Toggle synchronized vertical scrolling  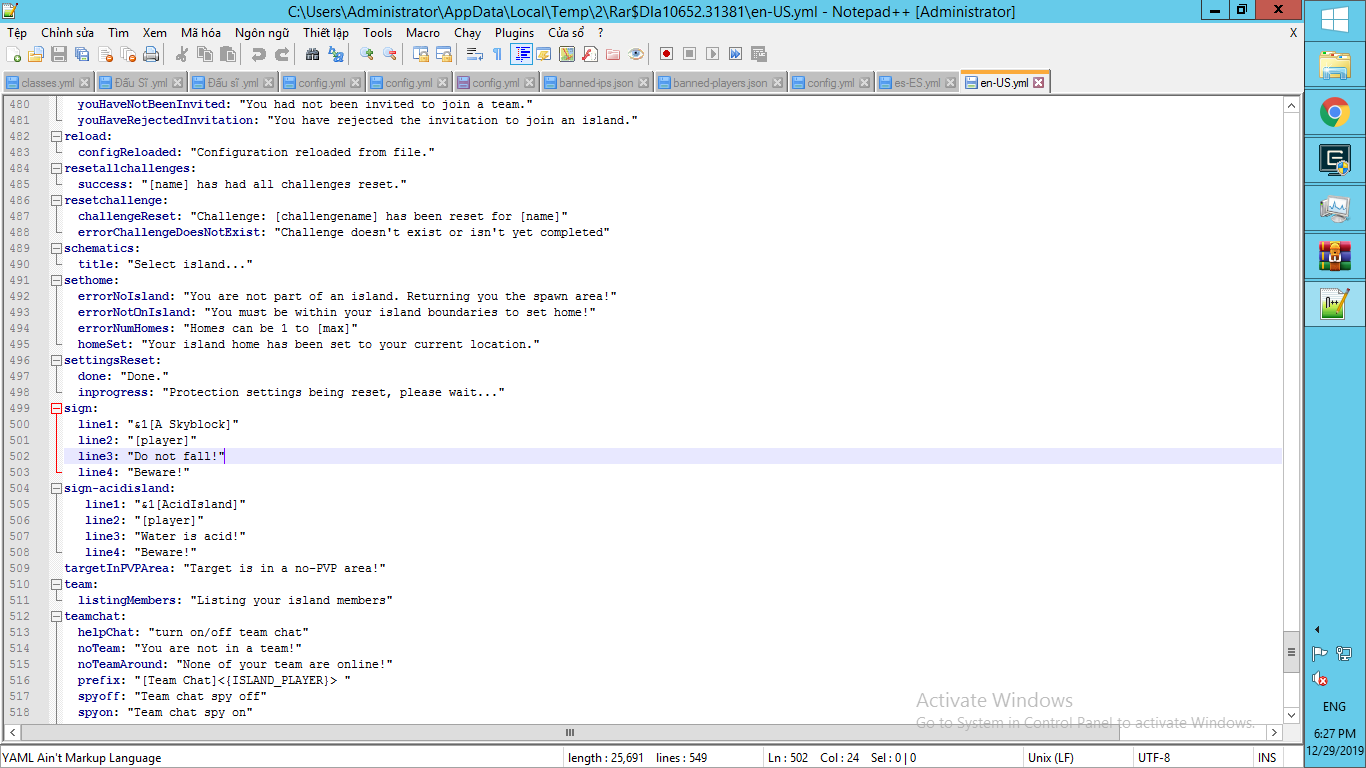click(421, 54)
